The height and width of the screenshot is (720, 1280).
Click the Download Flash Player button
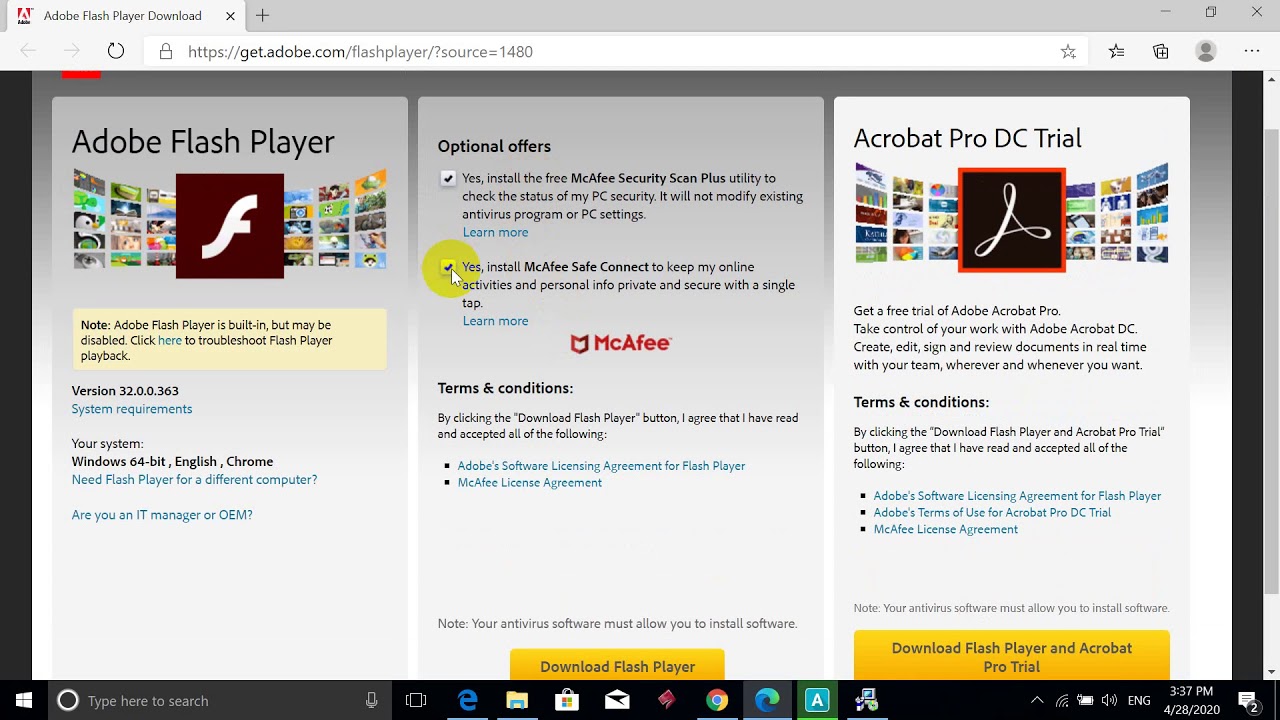click(x=617, y=666)
